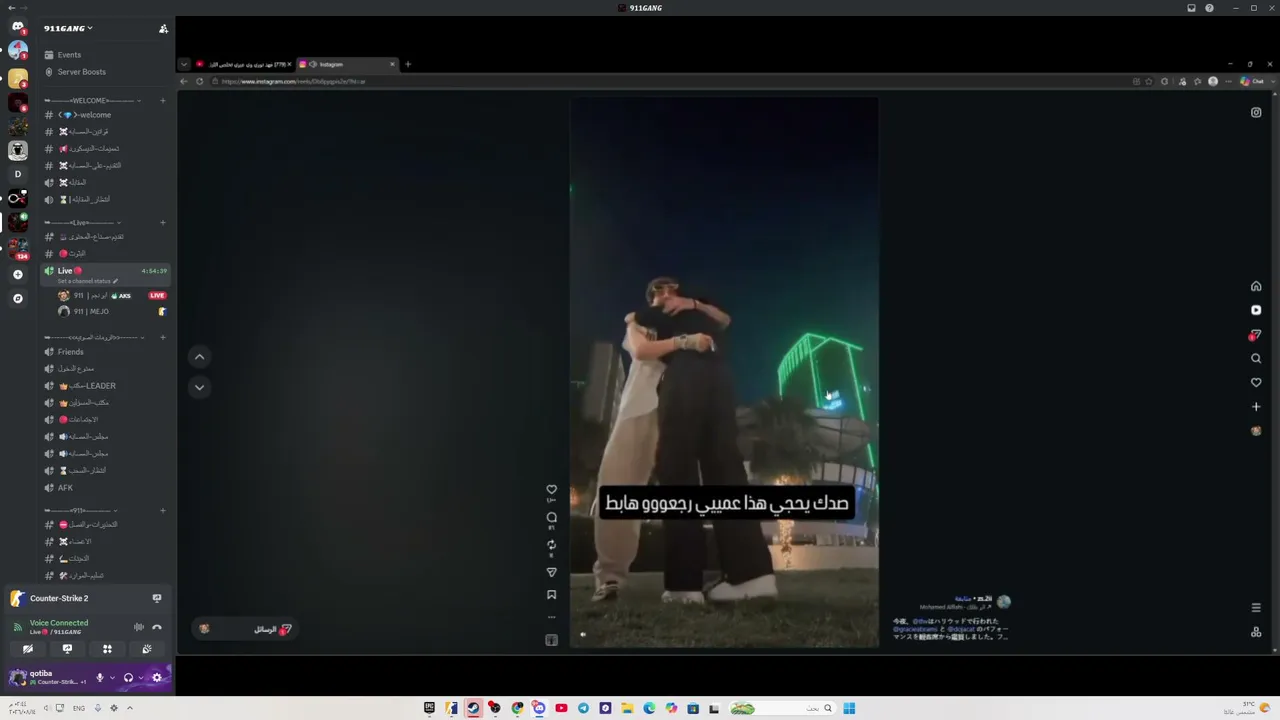Open the reel comments bubble
The image size is (1280, 720).
551,517
